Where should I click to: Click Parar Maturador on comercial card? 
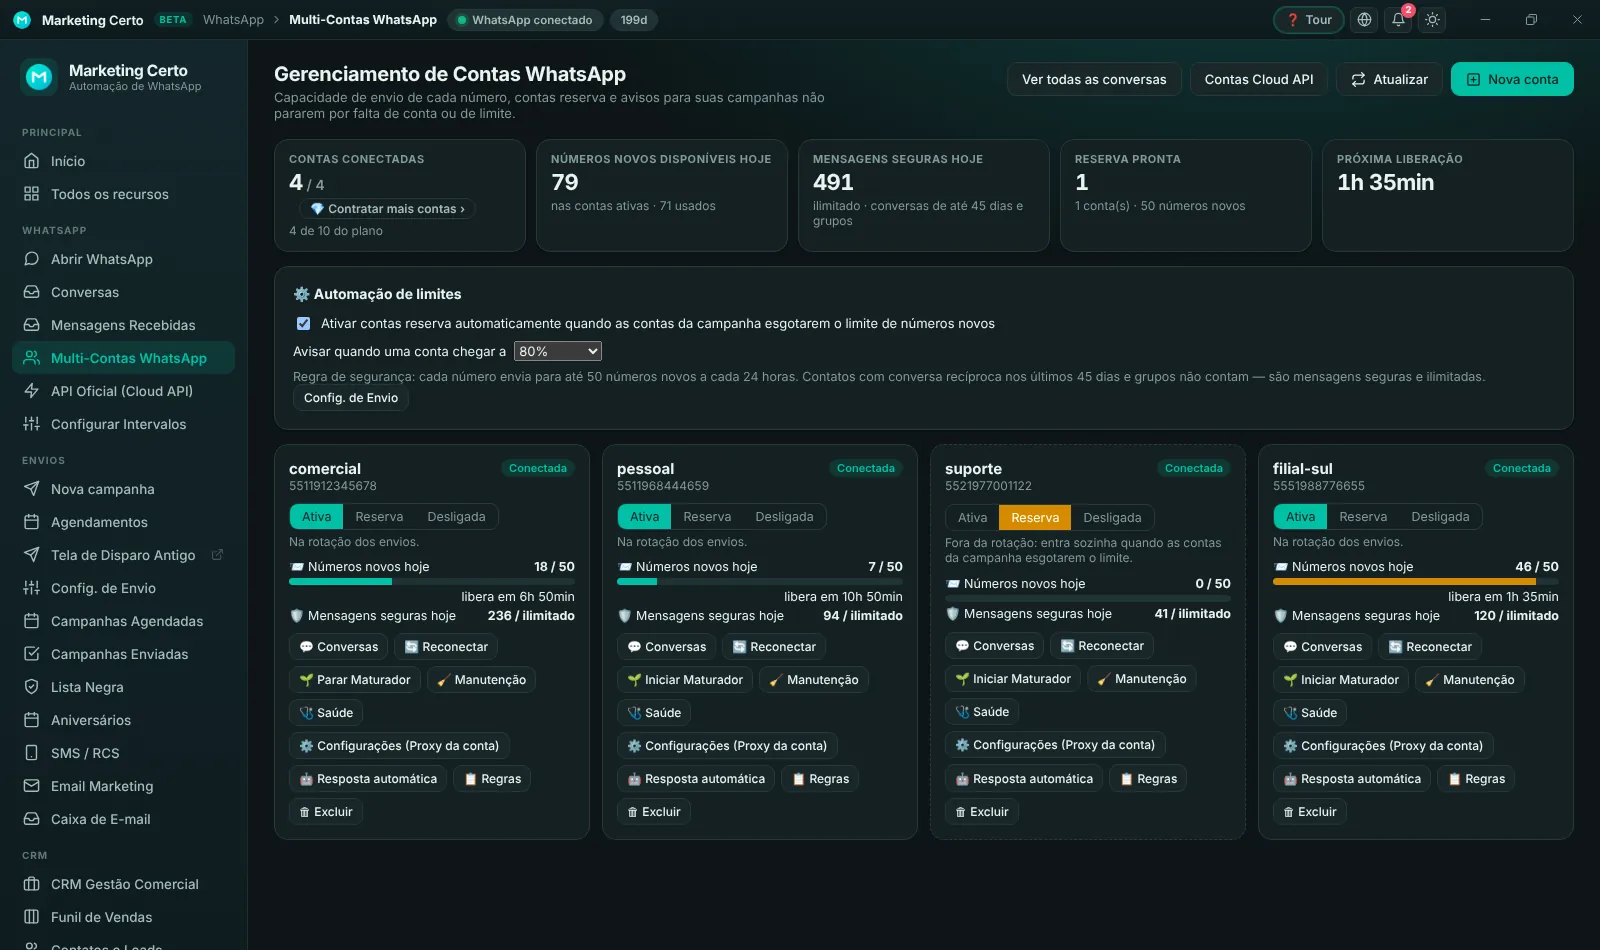click(x=355, y=680)
